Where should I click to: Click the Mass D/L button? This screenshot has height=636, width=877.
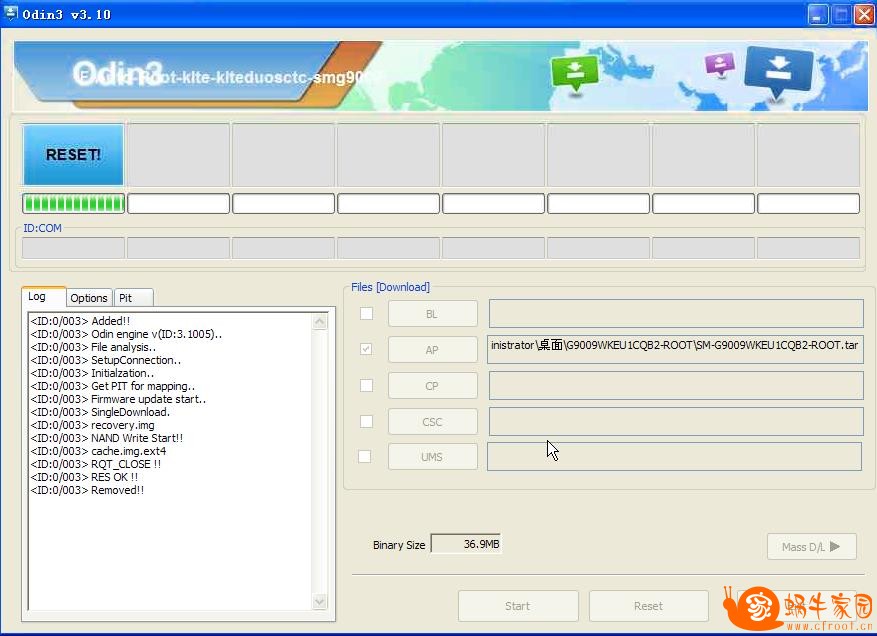point(812,547)
